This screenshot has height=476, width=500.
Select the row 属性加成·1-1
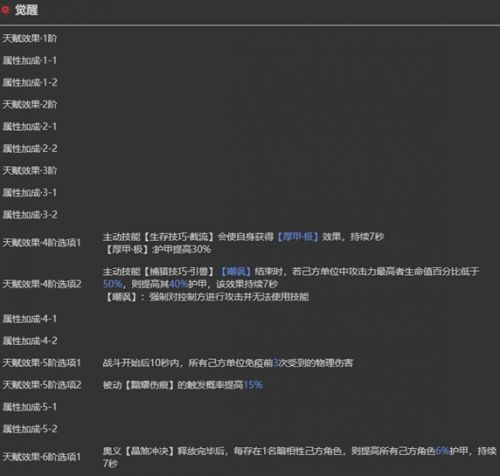pyautogui.click(x=30, y=60)
